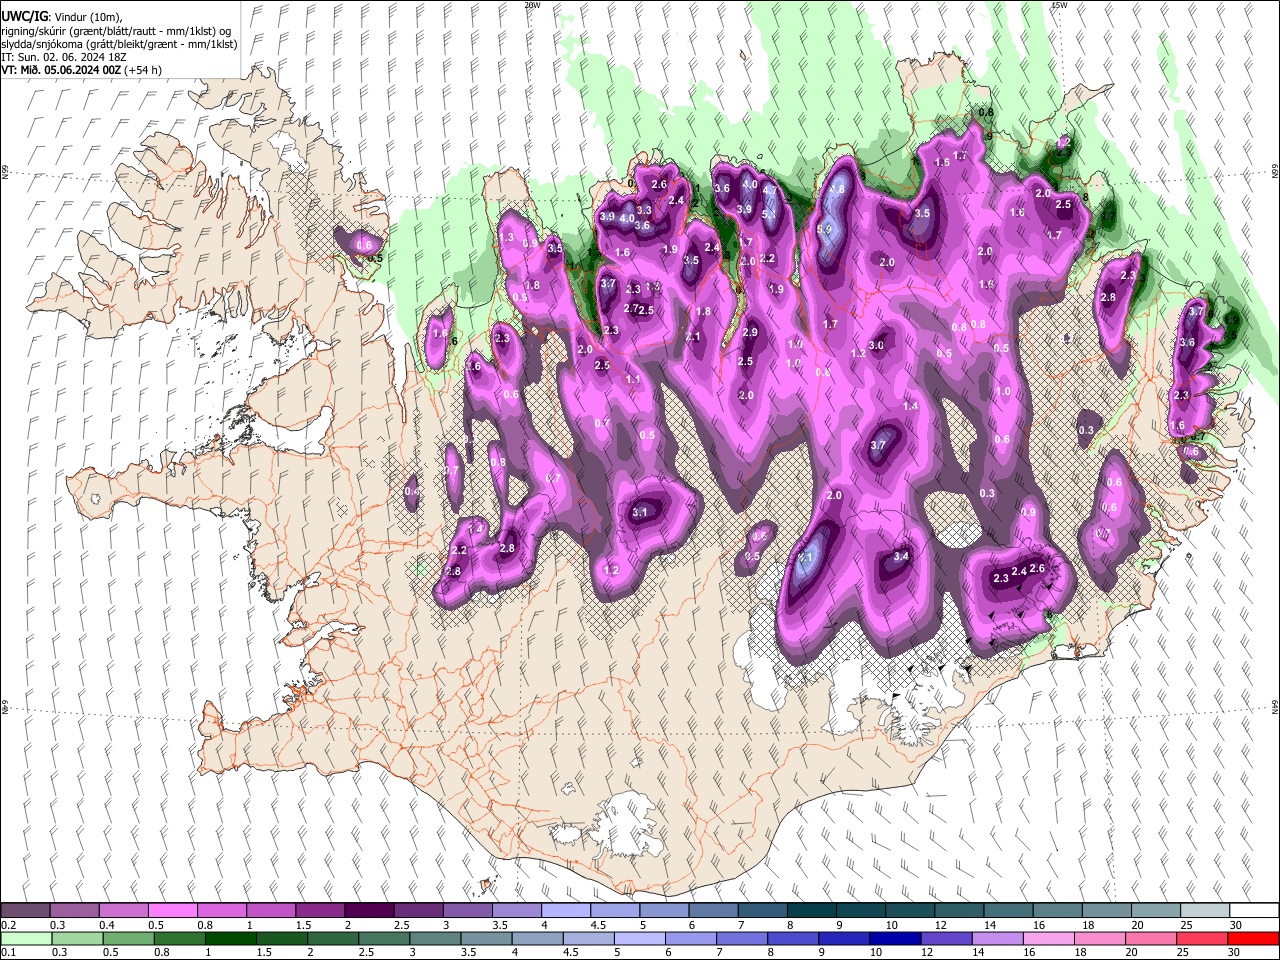Select the snow-scale swatch between 0.3 and 0.4
Screen dimensions: 1280x960
75,911
